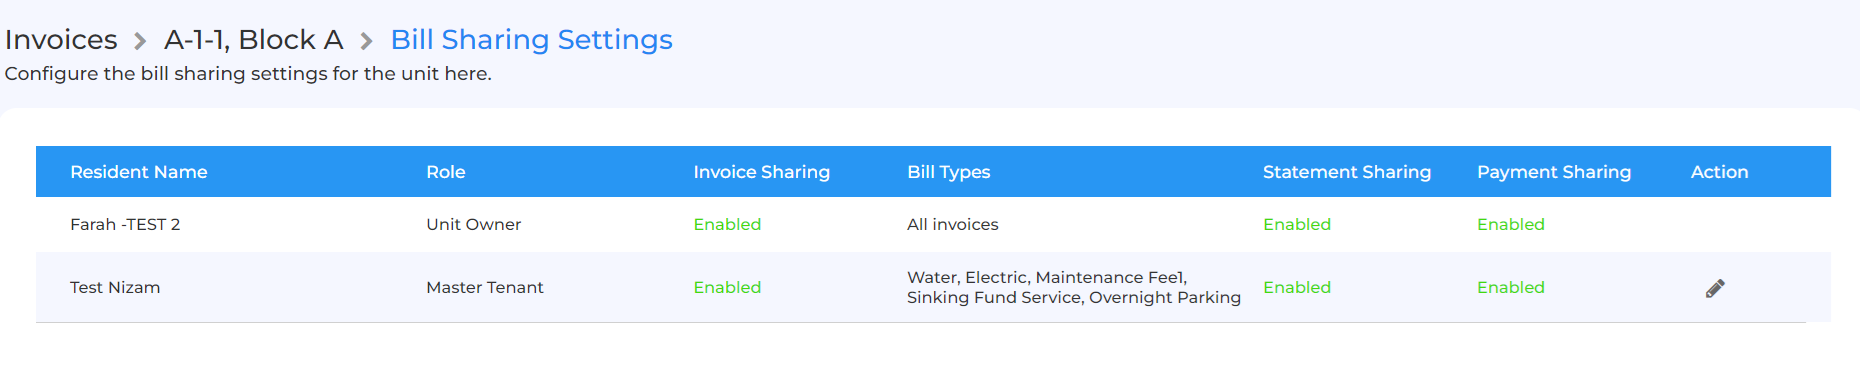Click the chevron before Bill Sharing Settings
1860x372 pixels.
point(367,41)
